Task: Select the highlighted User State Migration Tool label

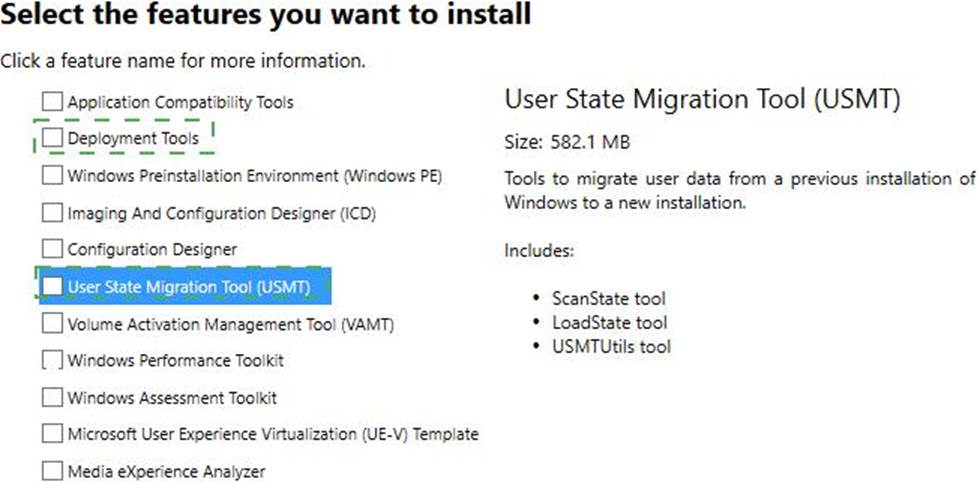Action: [x=189, y=287]
